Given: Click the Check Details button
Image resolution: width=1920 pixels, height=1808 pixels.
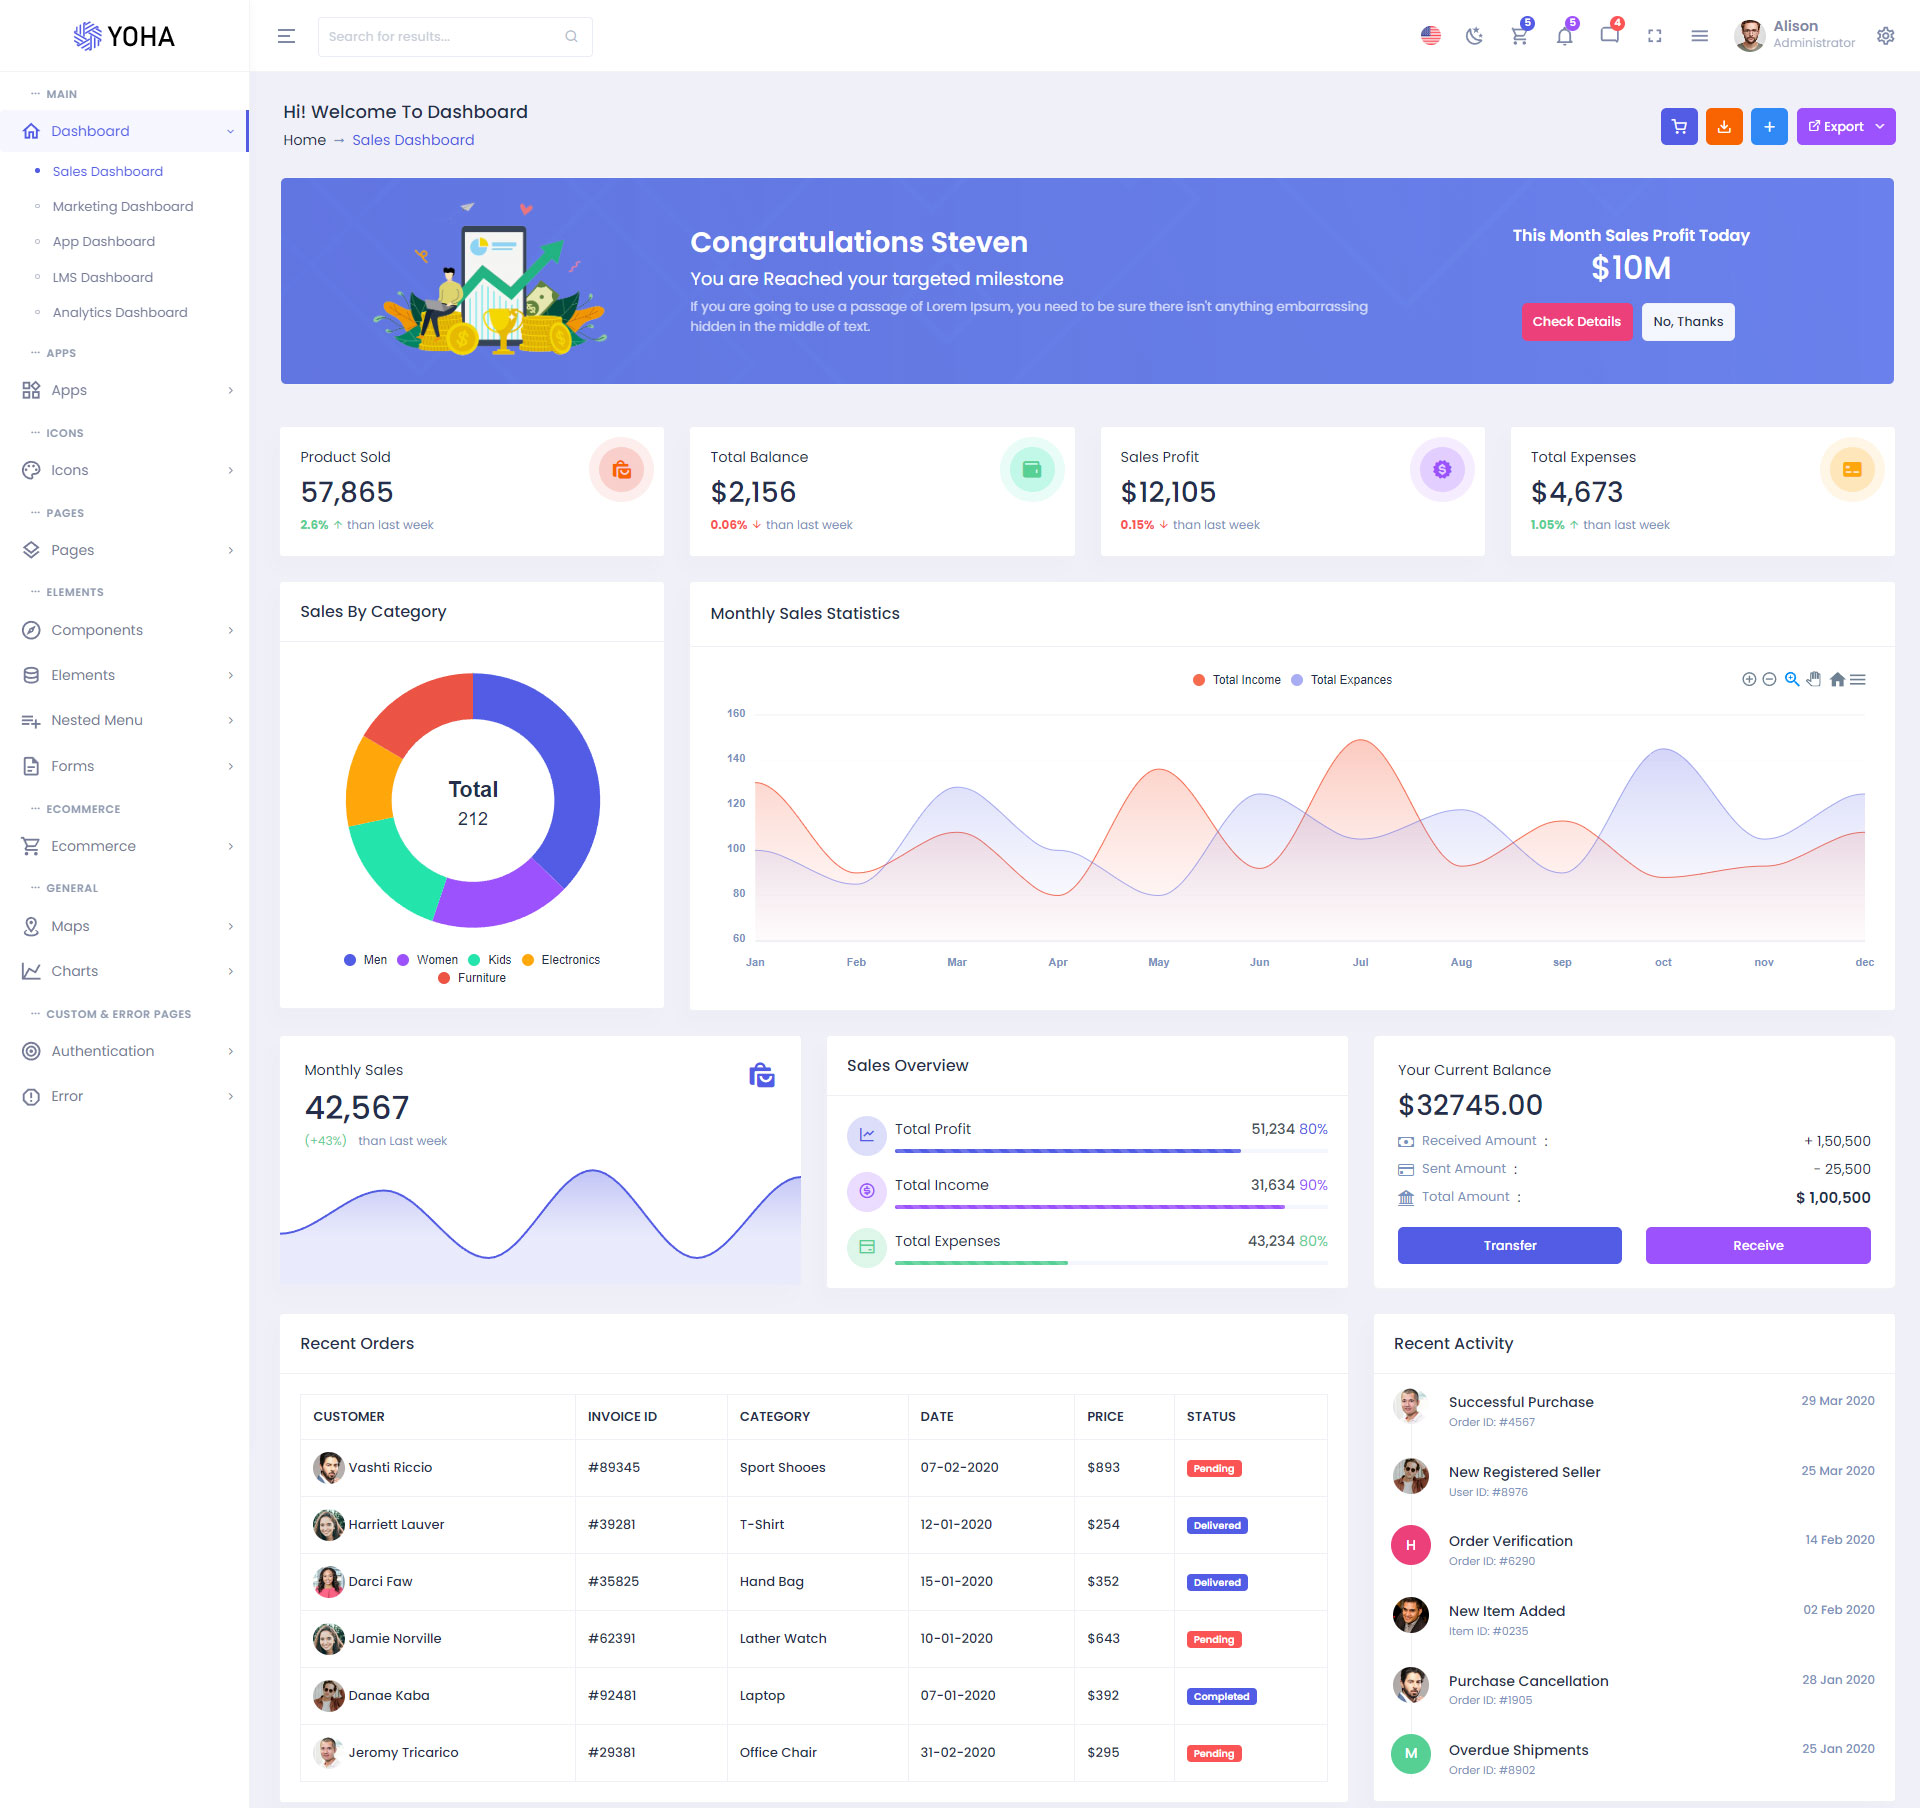Looking at the screenshot, I should pos(1576,322).
